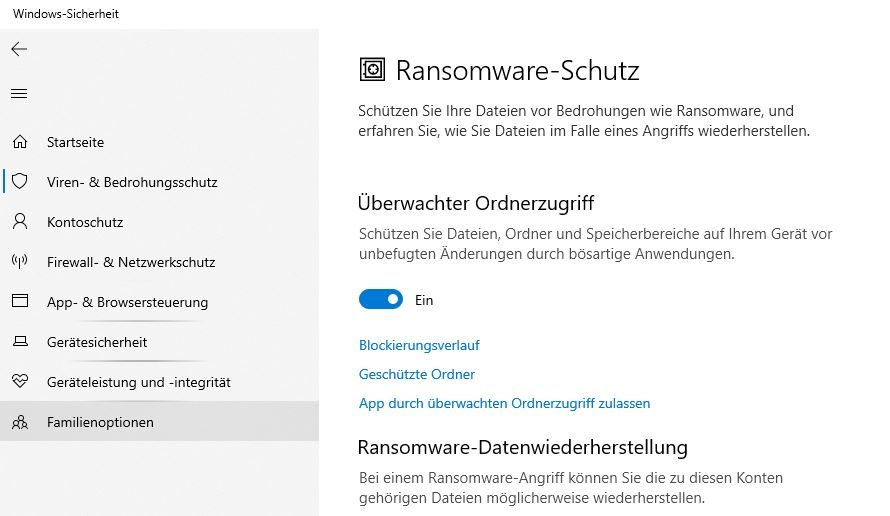Turn off Überwachter Ordnerzugriff toggle

pos(380,299)
